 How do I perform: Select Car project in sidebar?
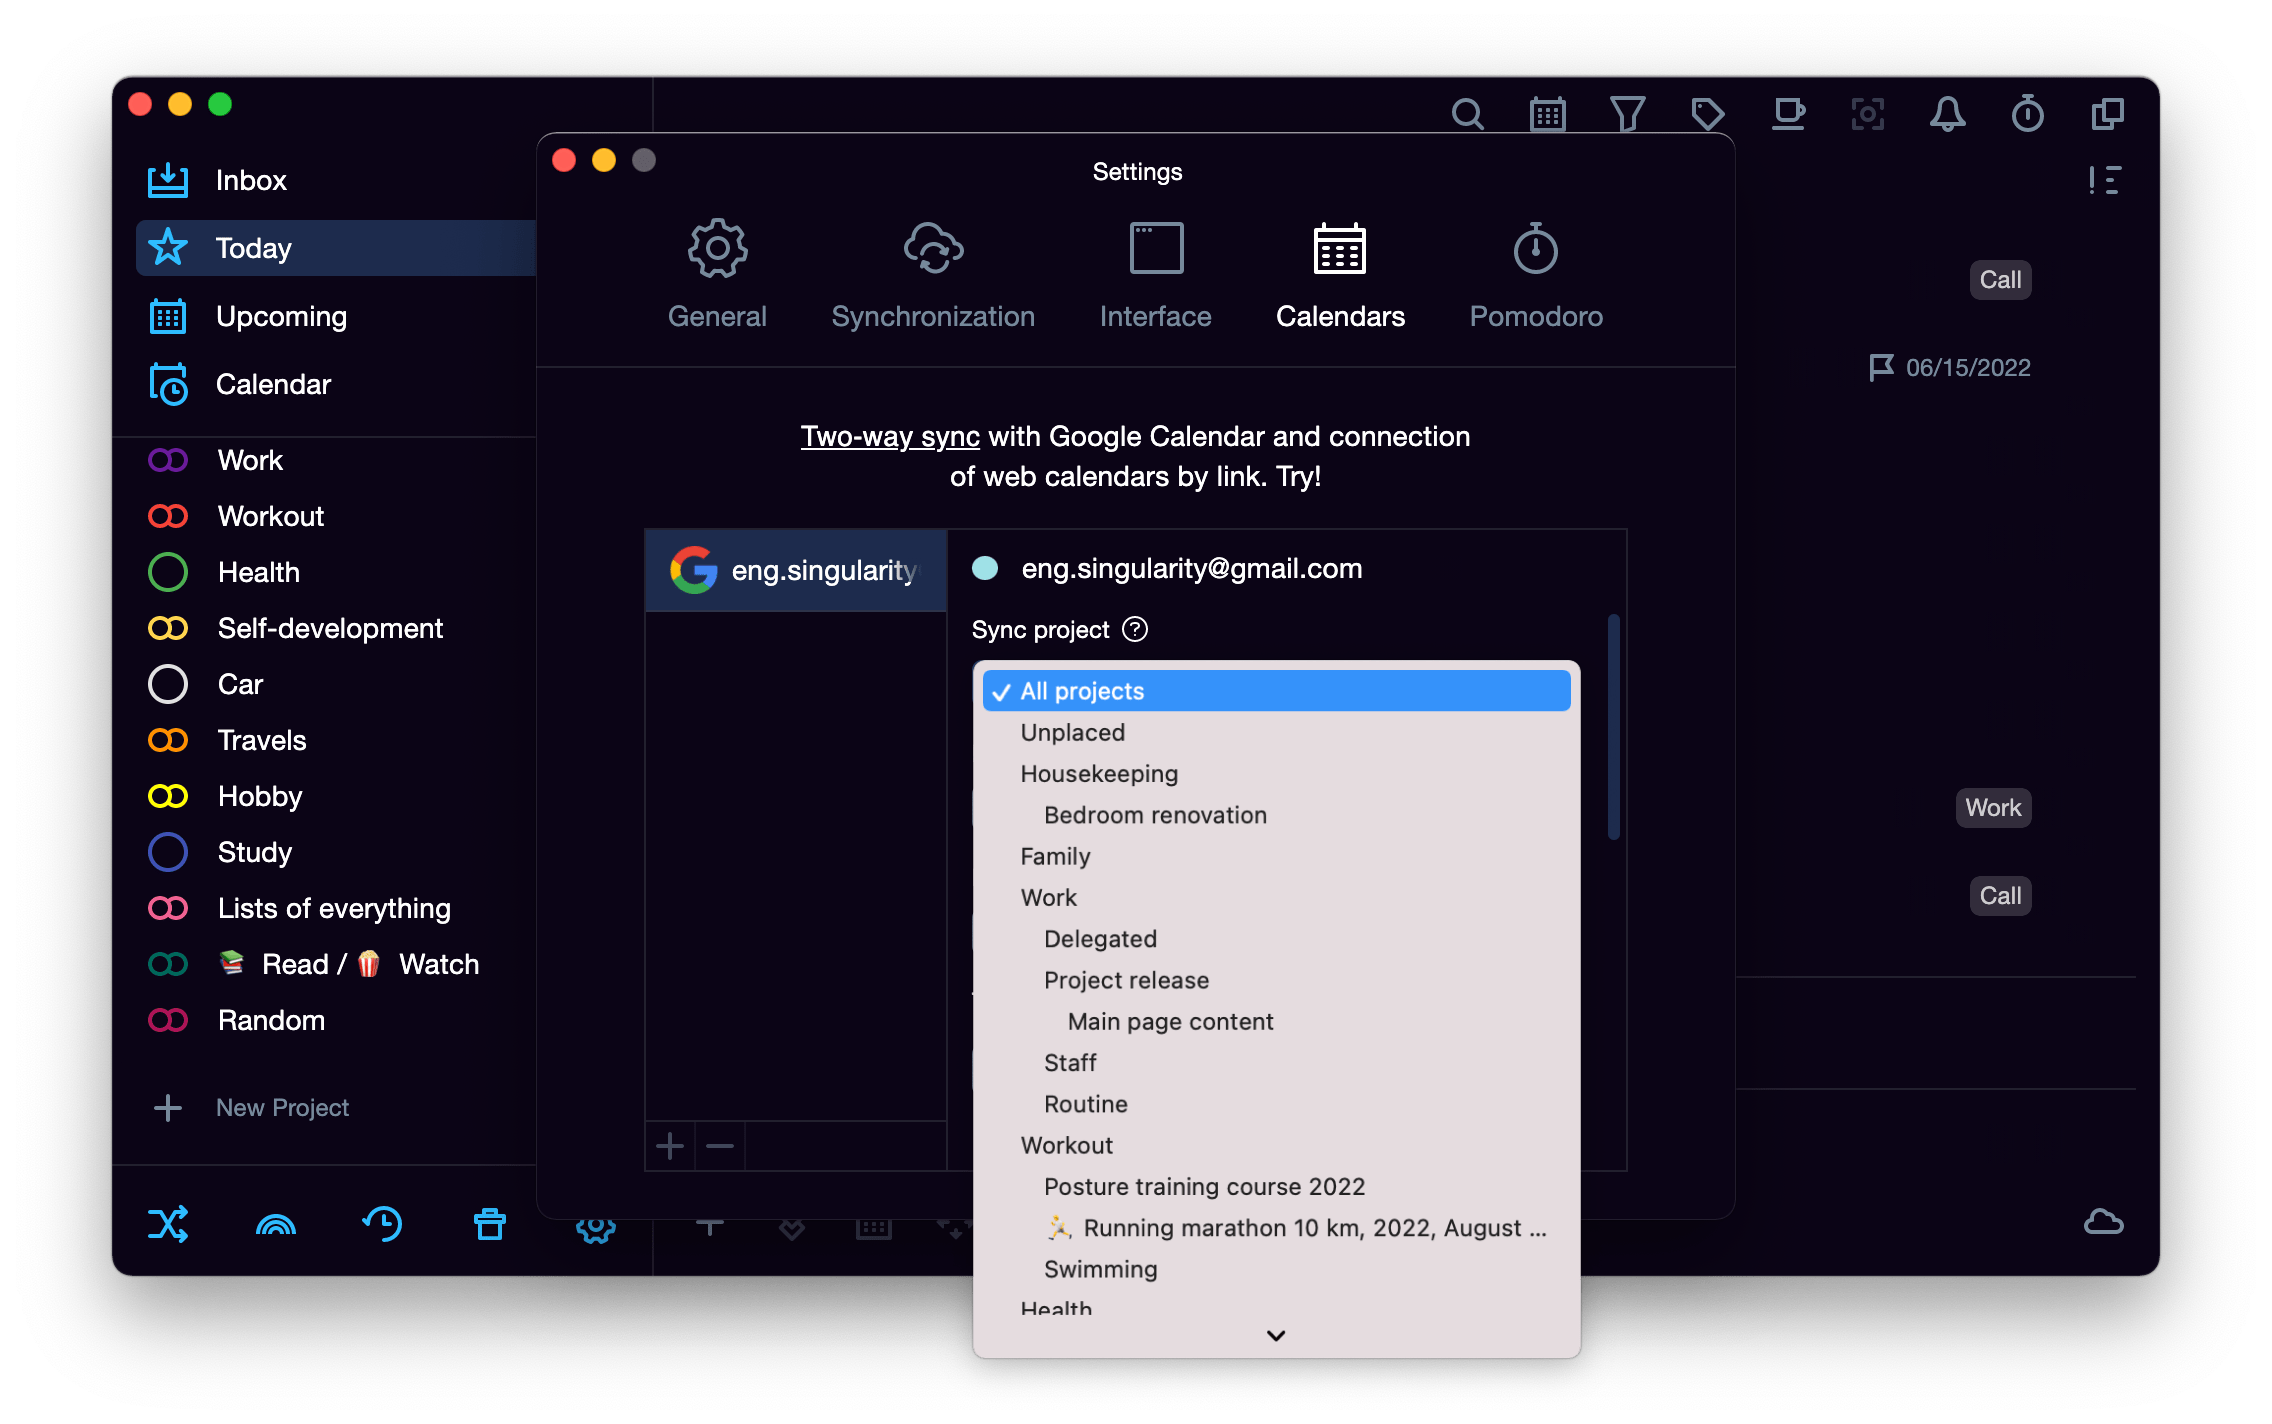[335, 684]
